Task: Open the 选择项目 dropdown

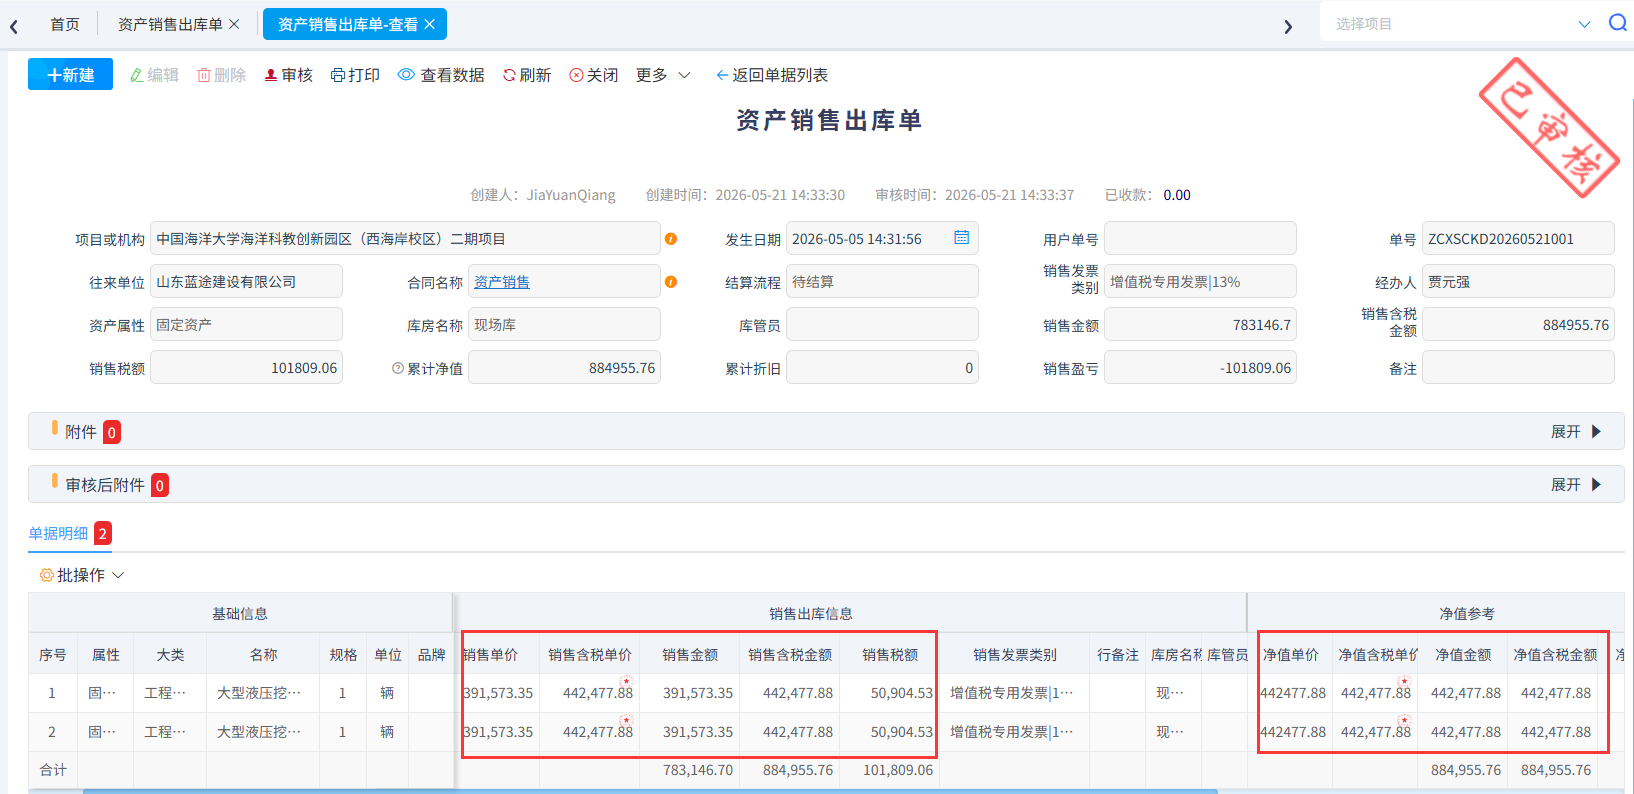Action: click(1461, 23)
